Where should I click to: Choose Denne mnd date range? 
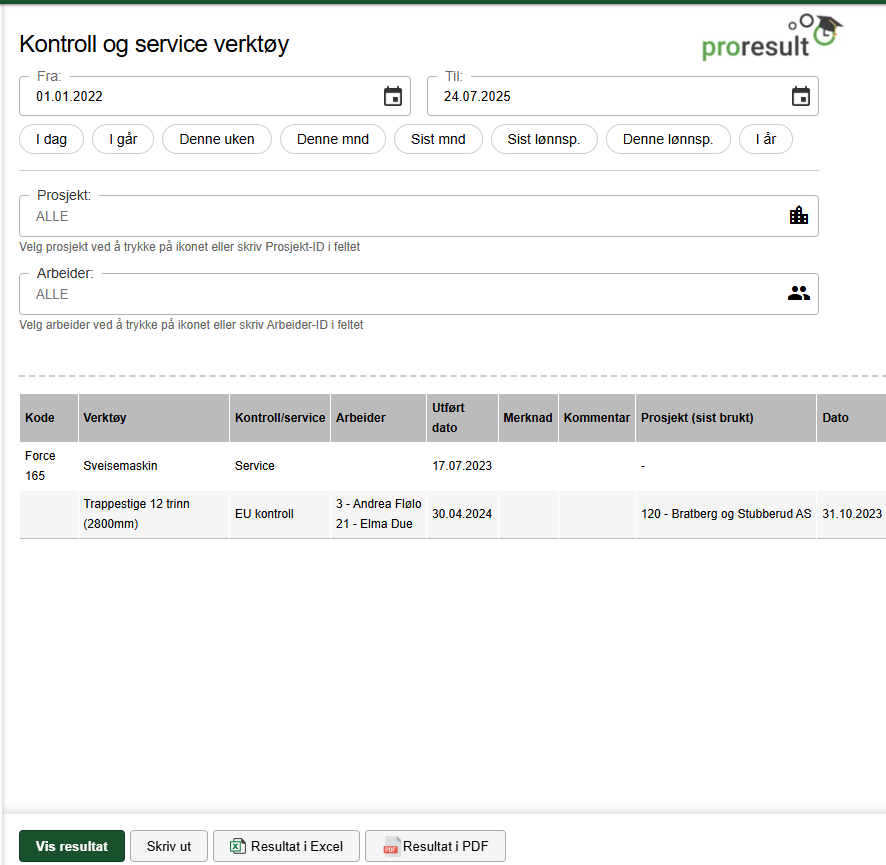333,139
